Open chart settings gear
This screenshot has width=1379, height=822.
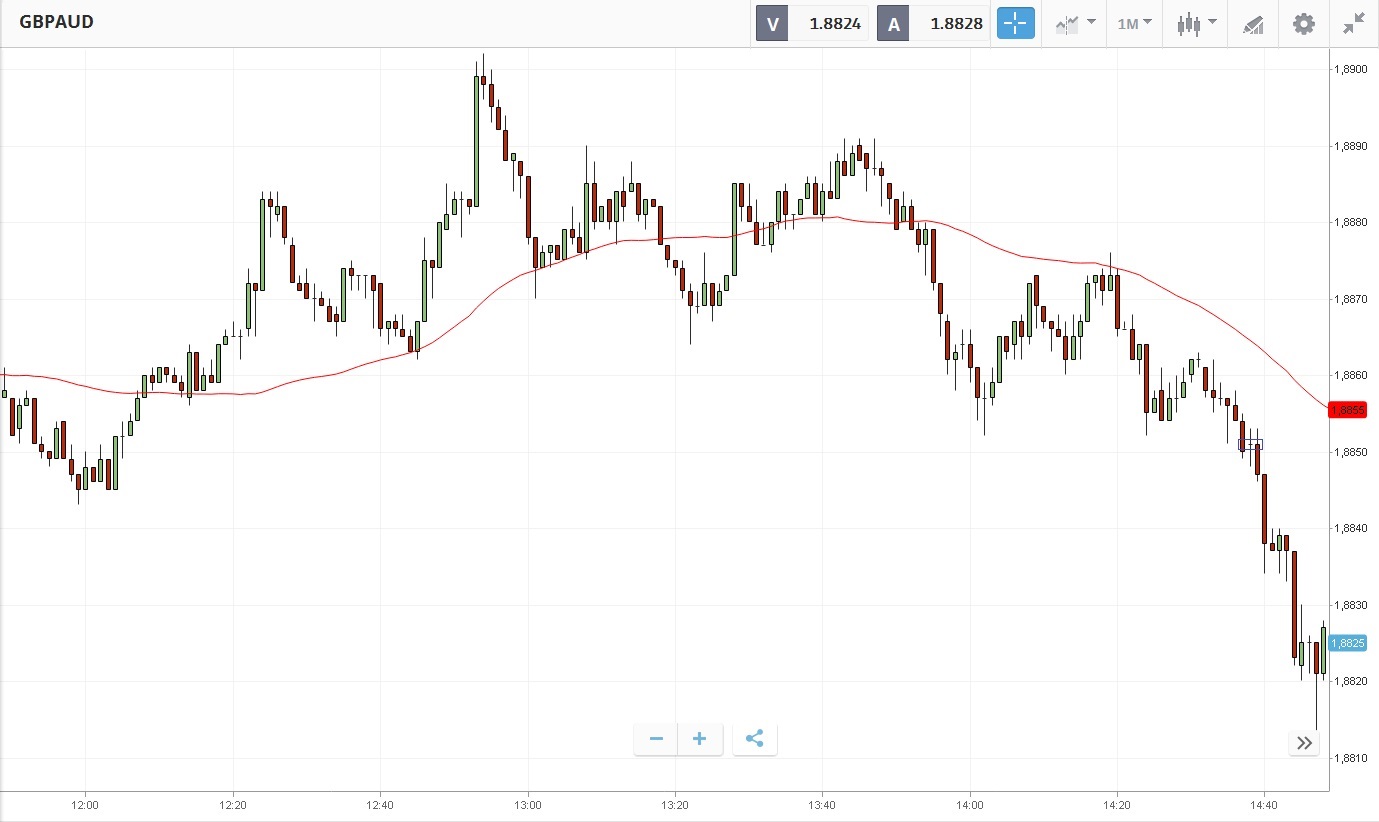pos(1304,23)
